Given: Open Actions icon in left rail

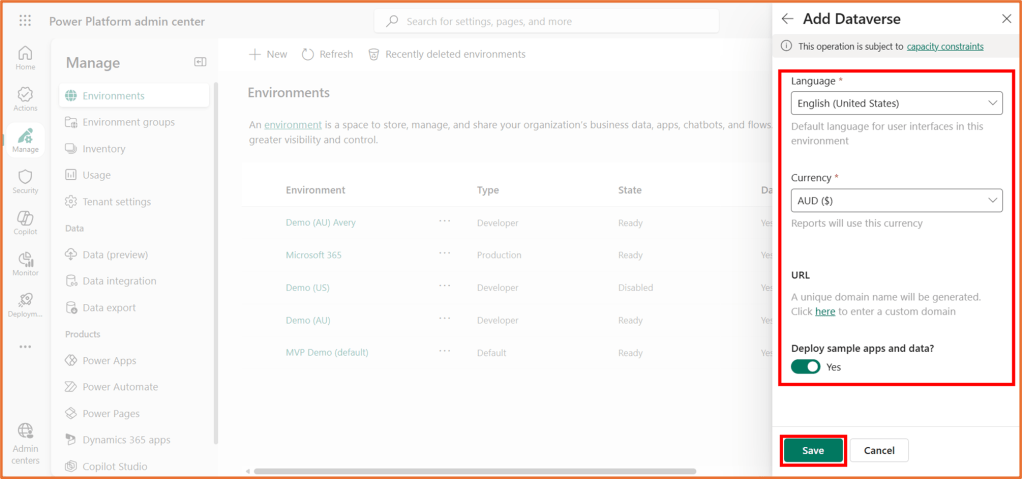Looking at the screenshot, I should coord(25,98).
